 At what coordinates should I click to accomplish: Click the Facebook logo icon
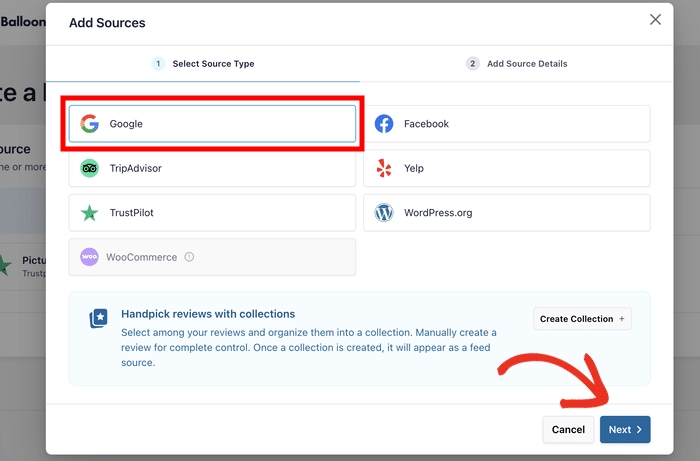384,124
